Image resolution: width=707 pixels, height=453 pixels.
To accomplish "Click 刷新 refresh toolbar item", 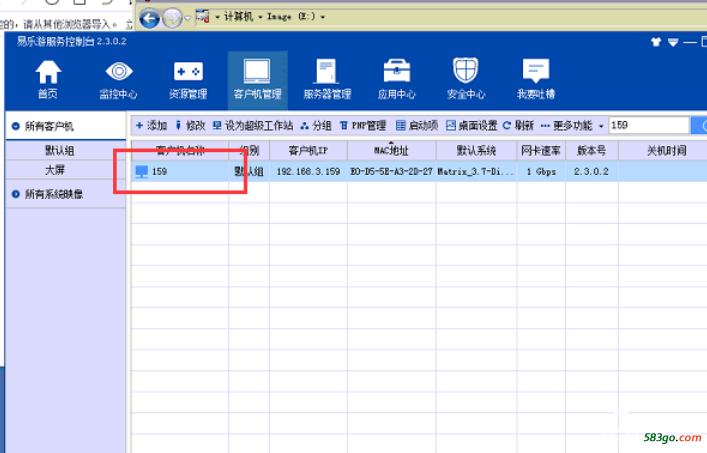I will 518,125.
